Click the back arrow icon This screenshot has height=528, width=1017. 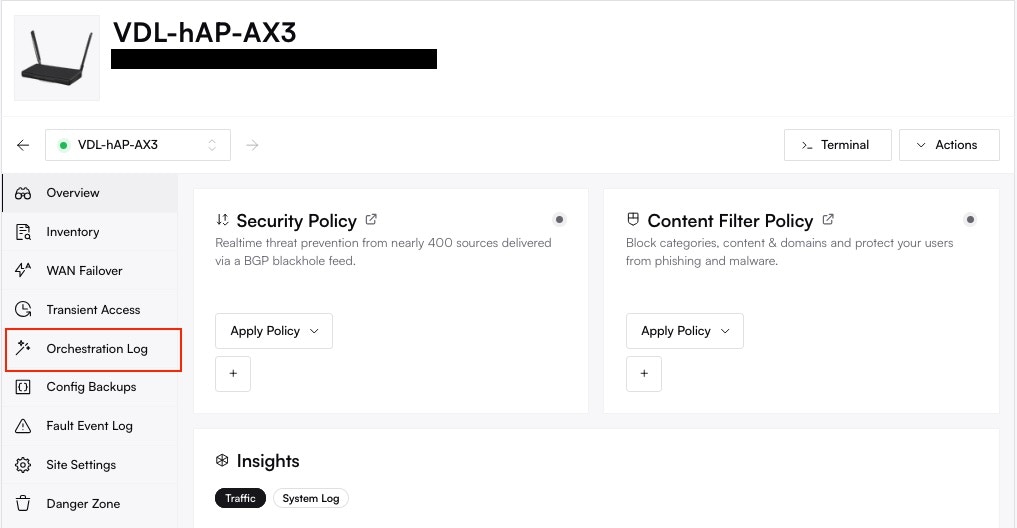[x=23, y=145]
